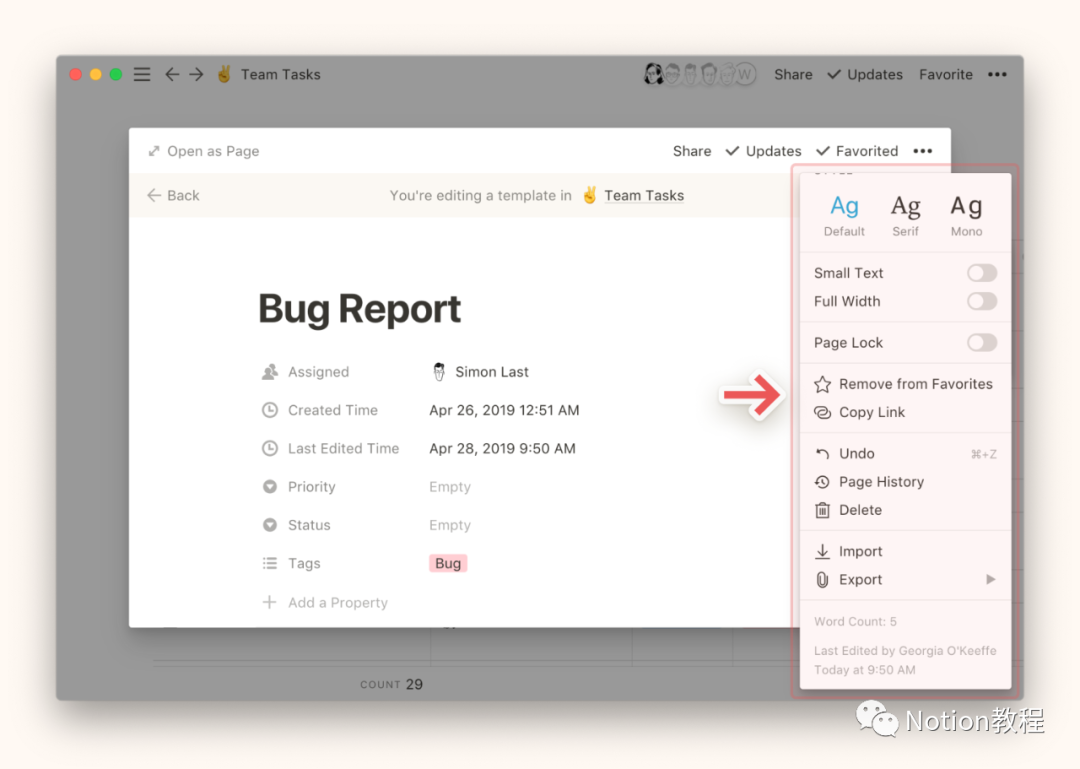The width and height of the screenshot is (1080, 769).
Task: Follow the Team Tasks link in the banner
Action: 643,195
